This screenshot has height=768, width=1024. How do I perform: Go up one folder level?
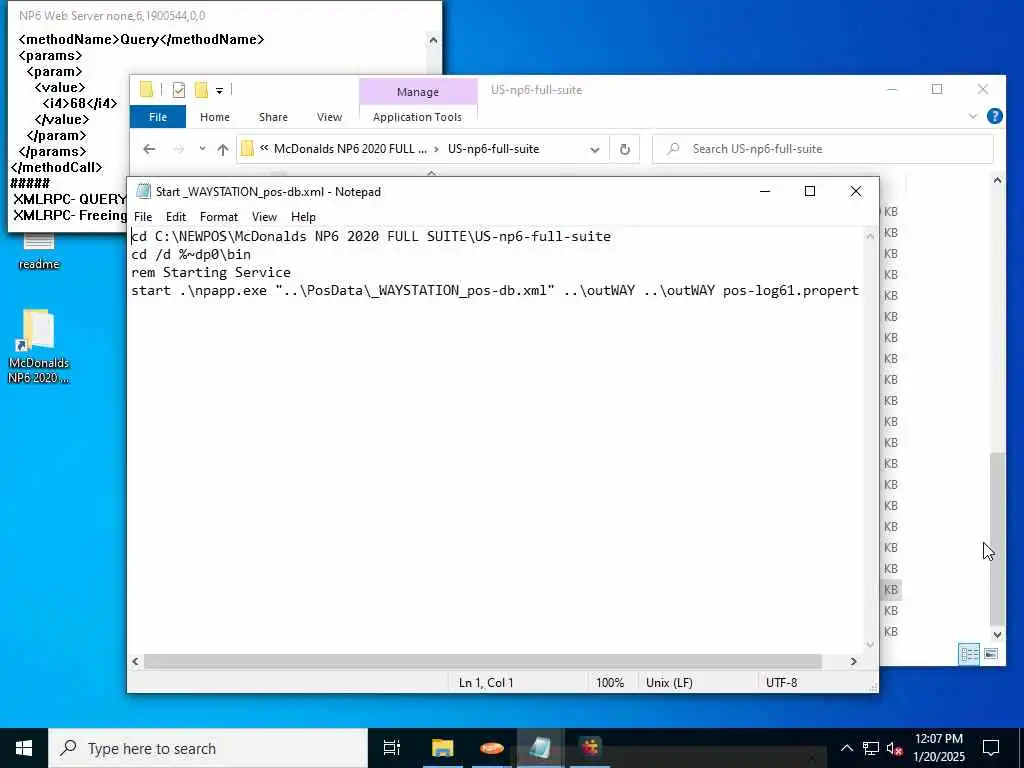(223, 150)
